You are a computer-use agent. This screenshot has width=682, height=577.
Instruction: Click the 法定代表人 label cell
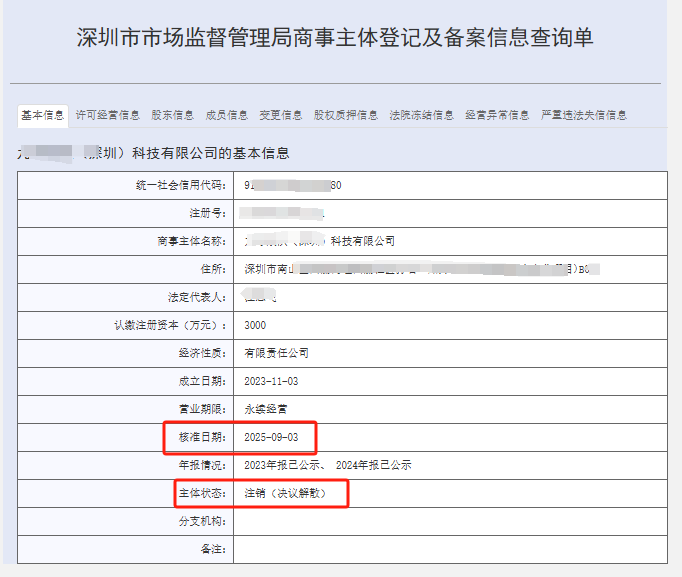[x=197, y=297]
